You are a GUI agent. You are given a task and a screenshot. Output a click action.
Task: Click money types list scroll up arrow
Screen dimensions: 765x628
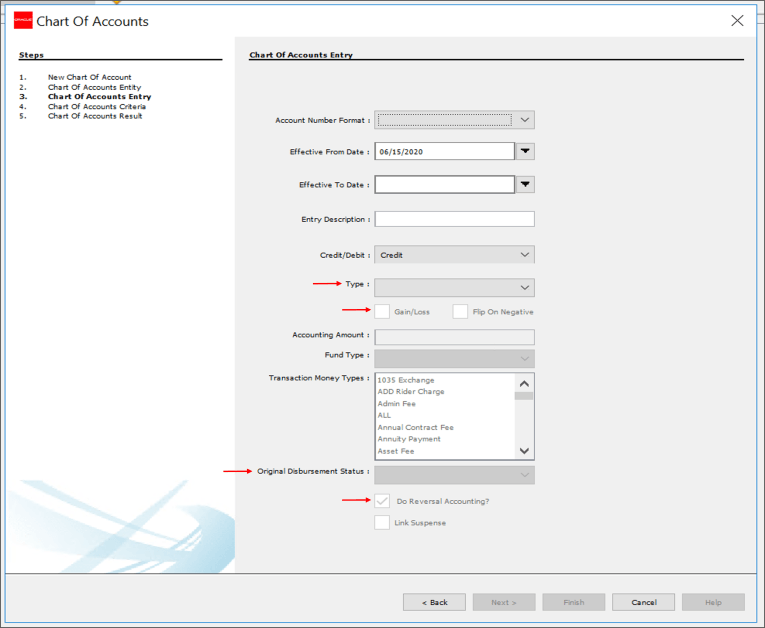pyautogui.click(x=524, y=384)
